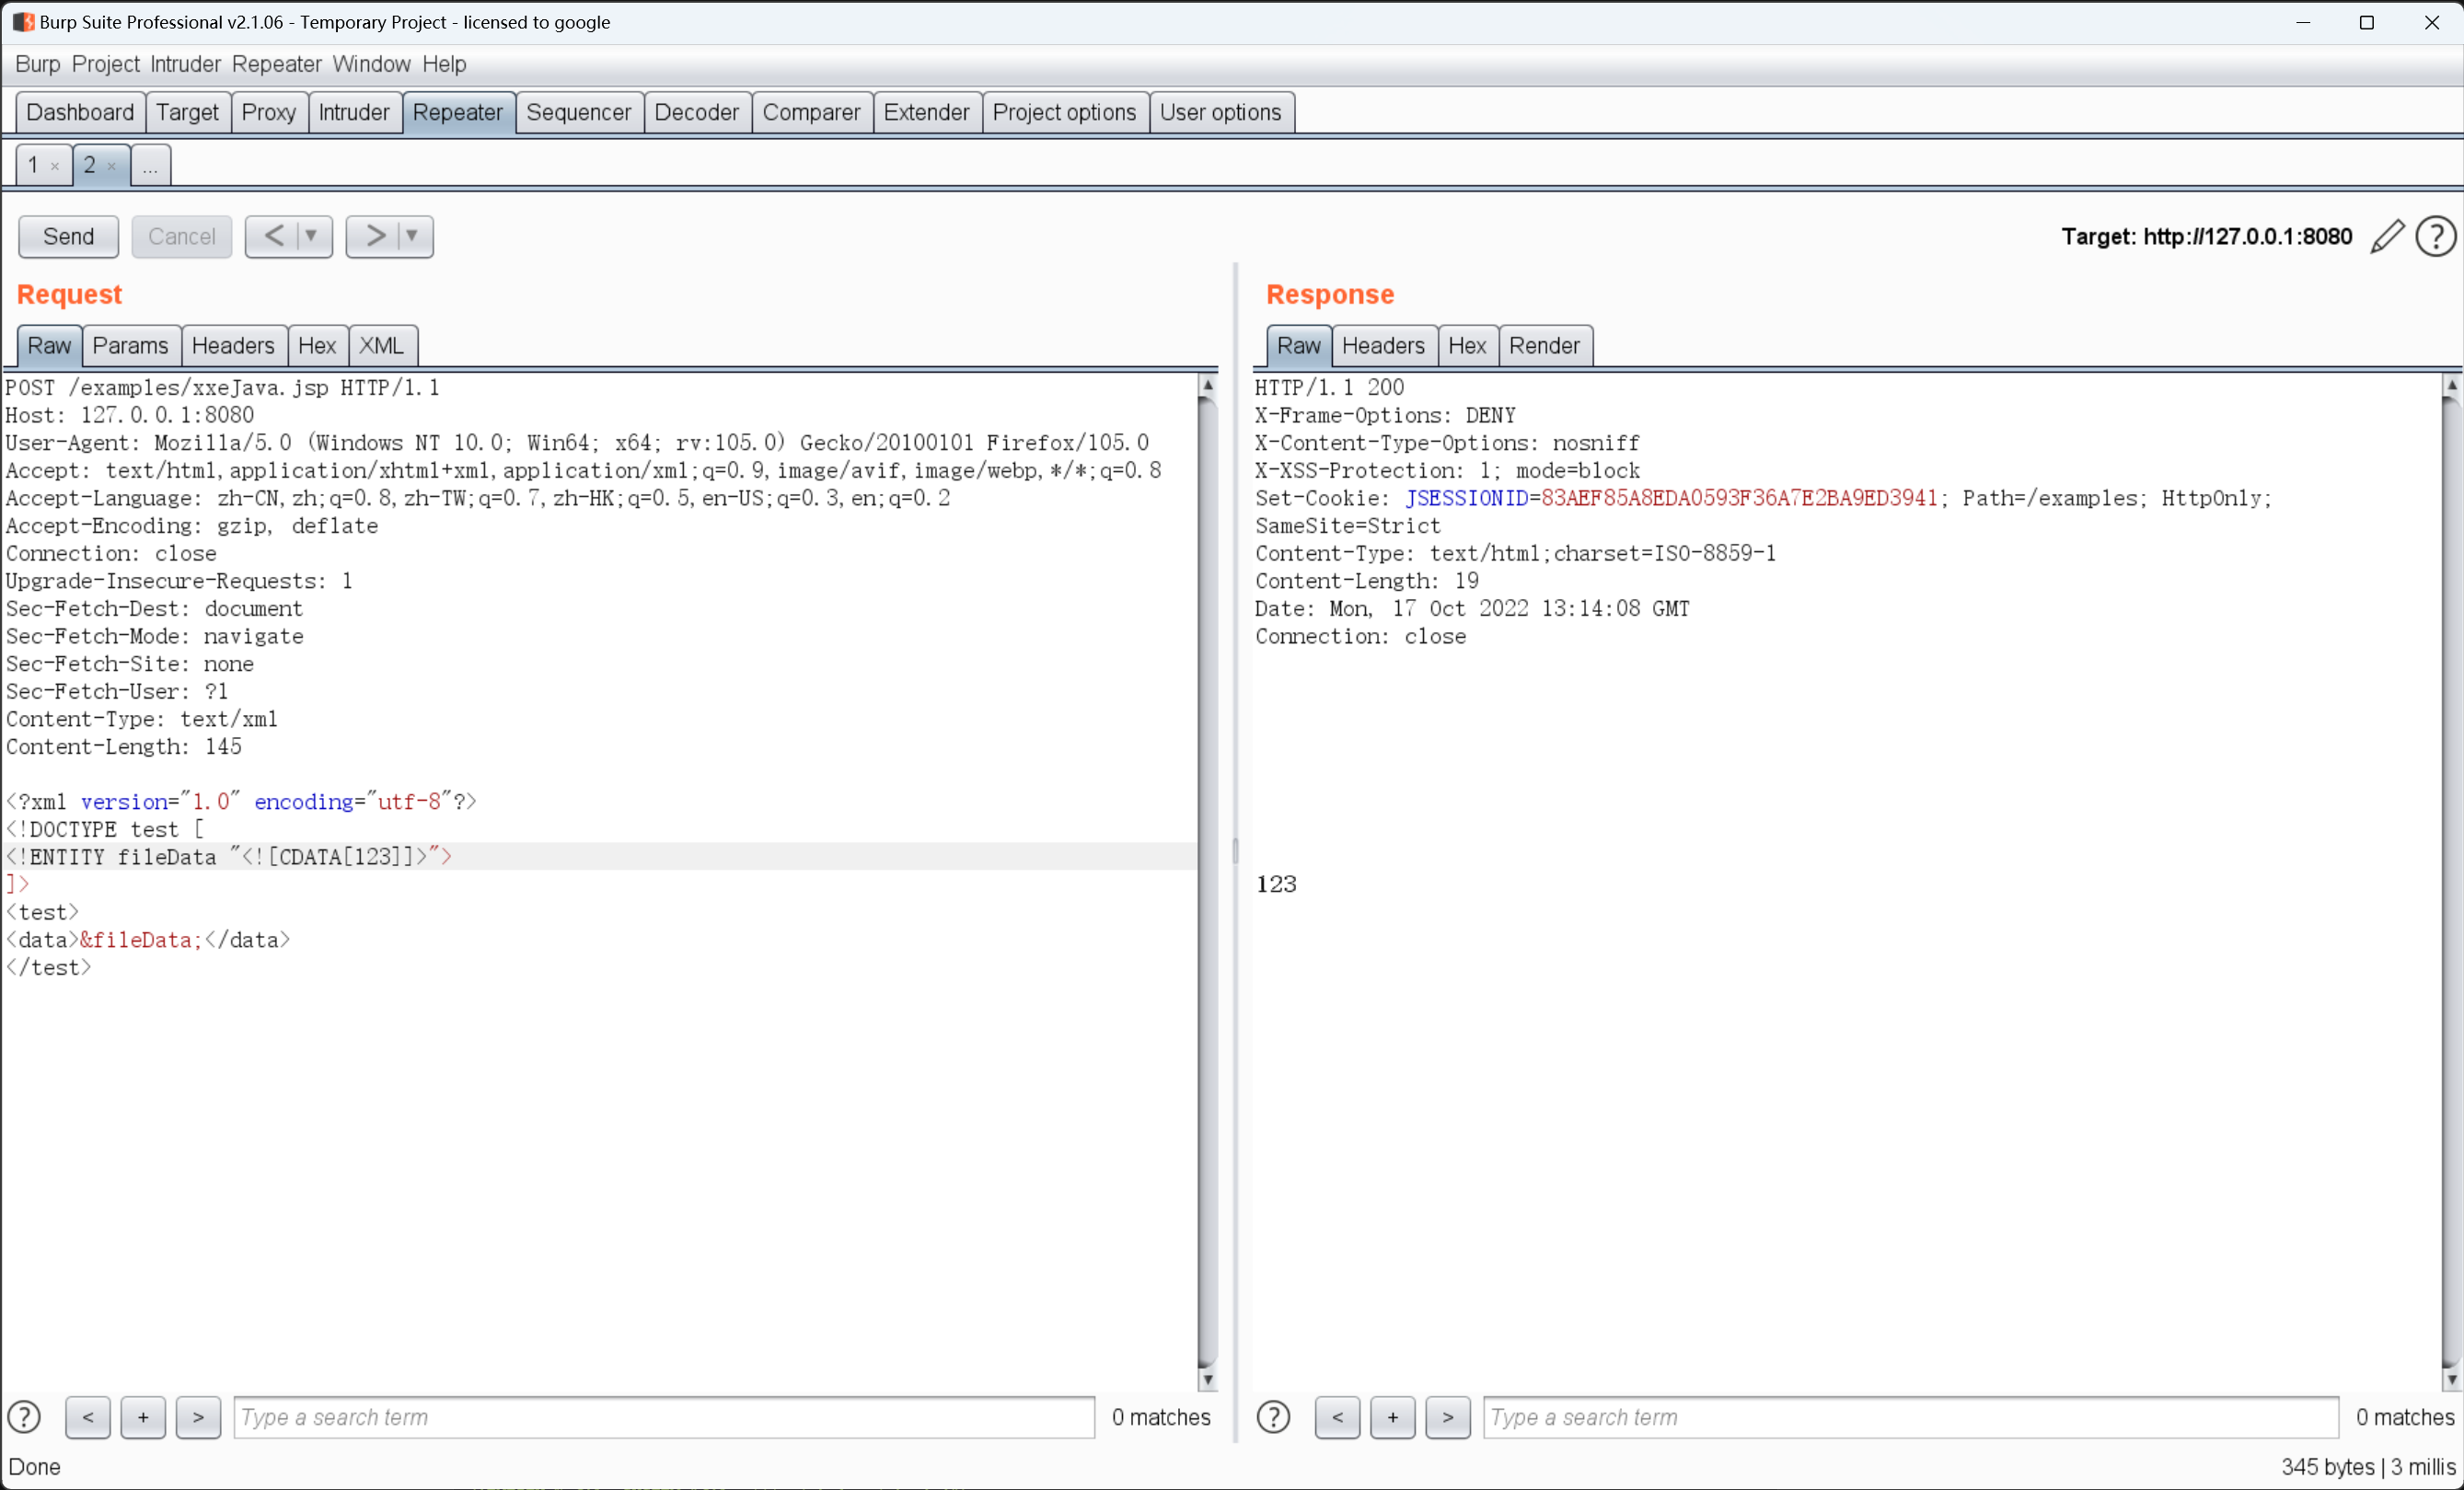Go forward to next request in history
2464x1490 pixels.
tap(374, 237)
